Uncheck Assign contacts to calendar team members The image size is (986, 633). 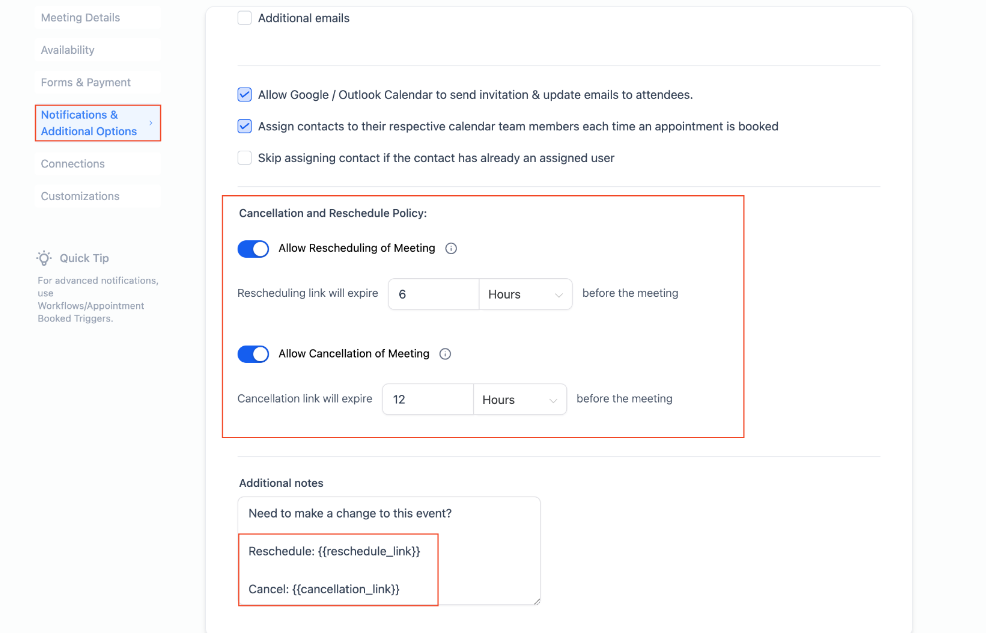click(245, 127)
